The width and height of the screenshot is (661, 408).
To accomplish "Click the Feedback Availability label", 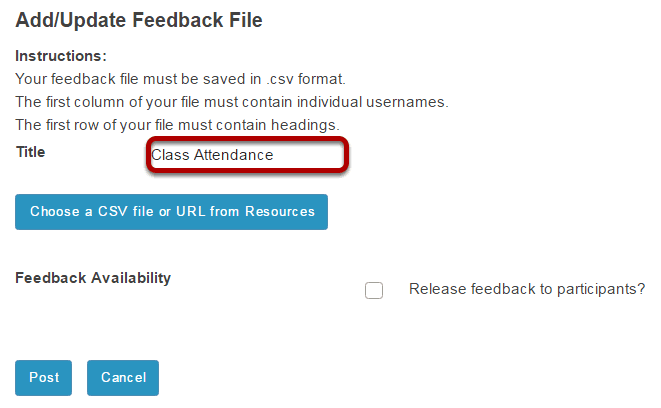I will click(x=93, y=278).
